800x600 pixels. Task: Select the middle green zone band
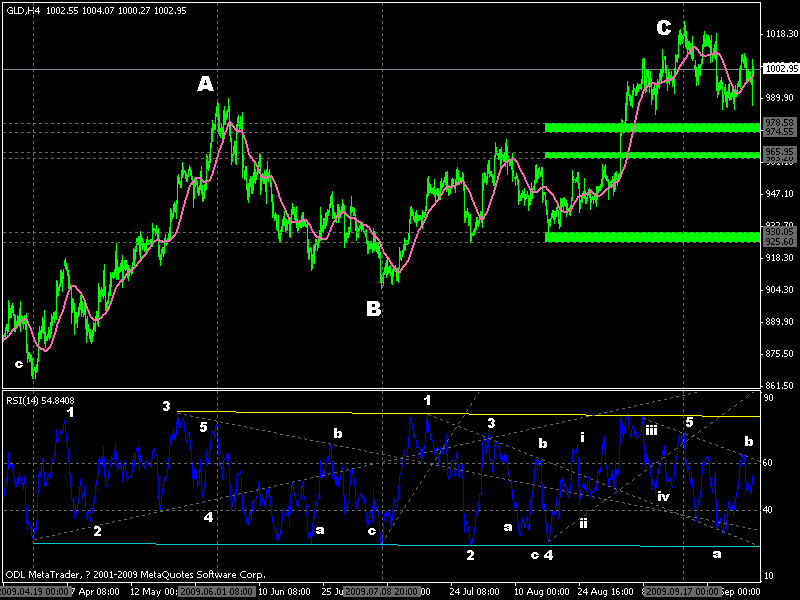pyautogui.click(x=653, y=155)
